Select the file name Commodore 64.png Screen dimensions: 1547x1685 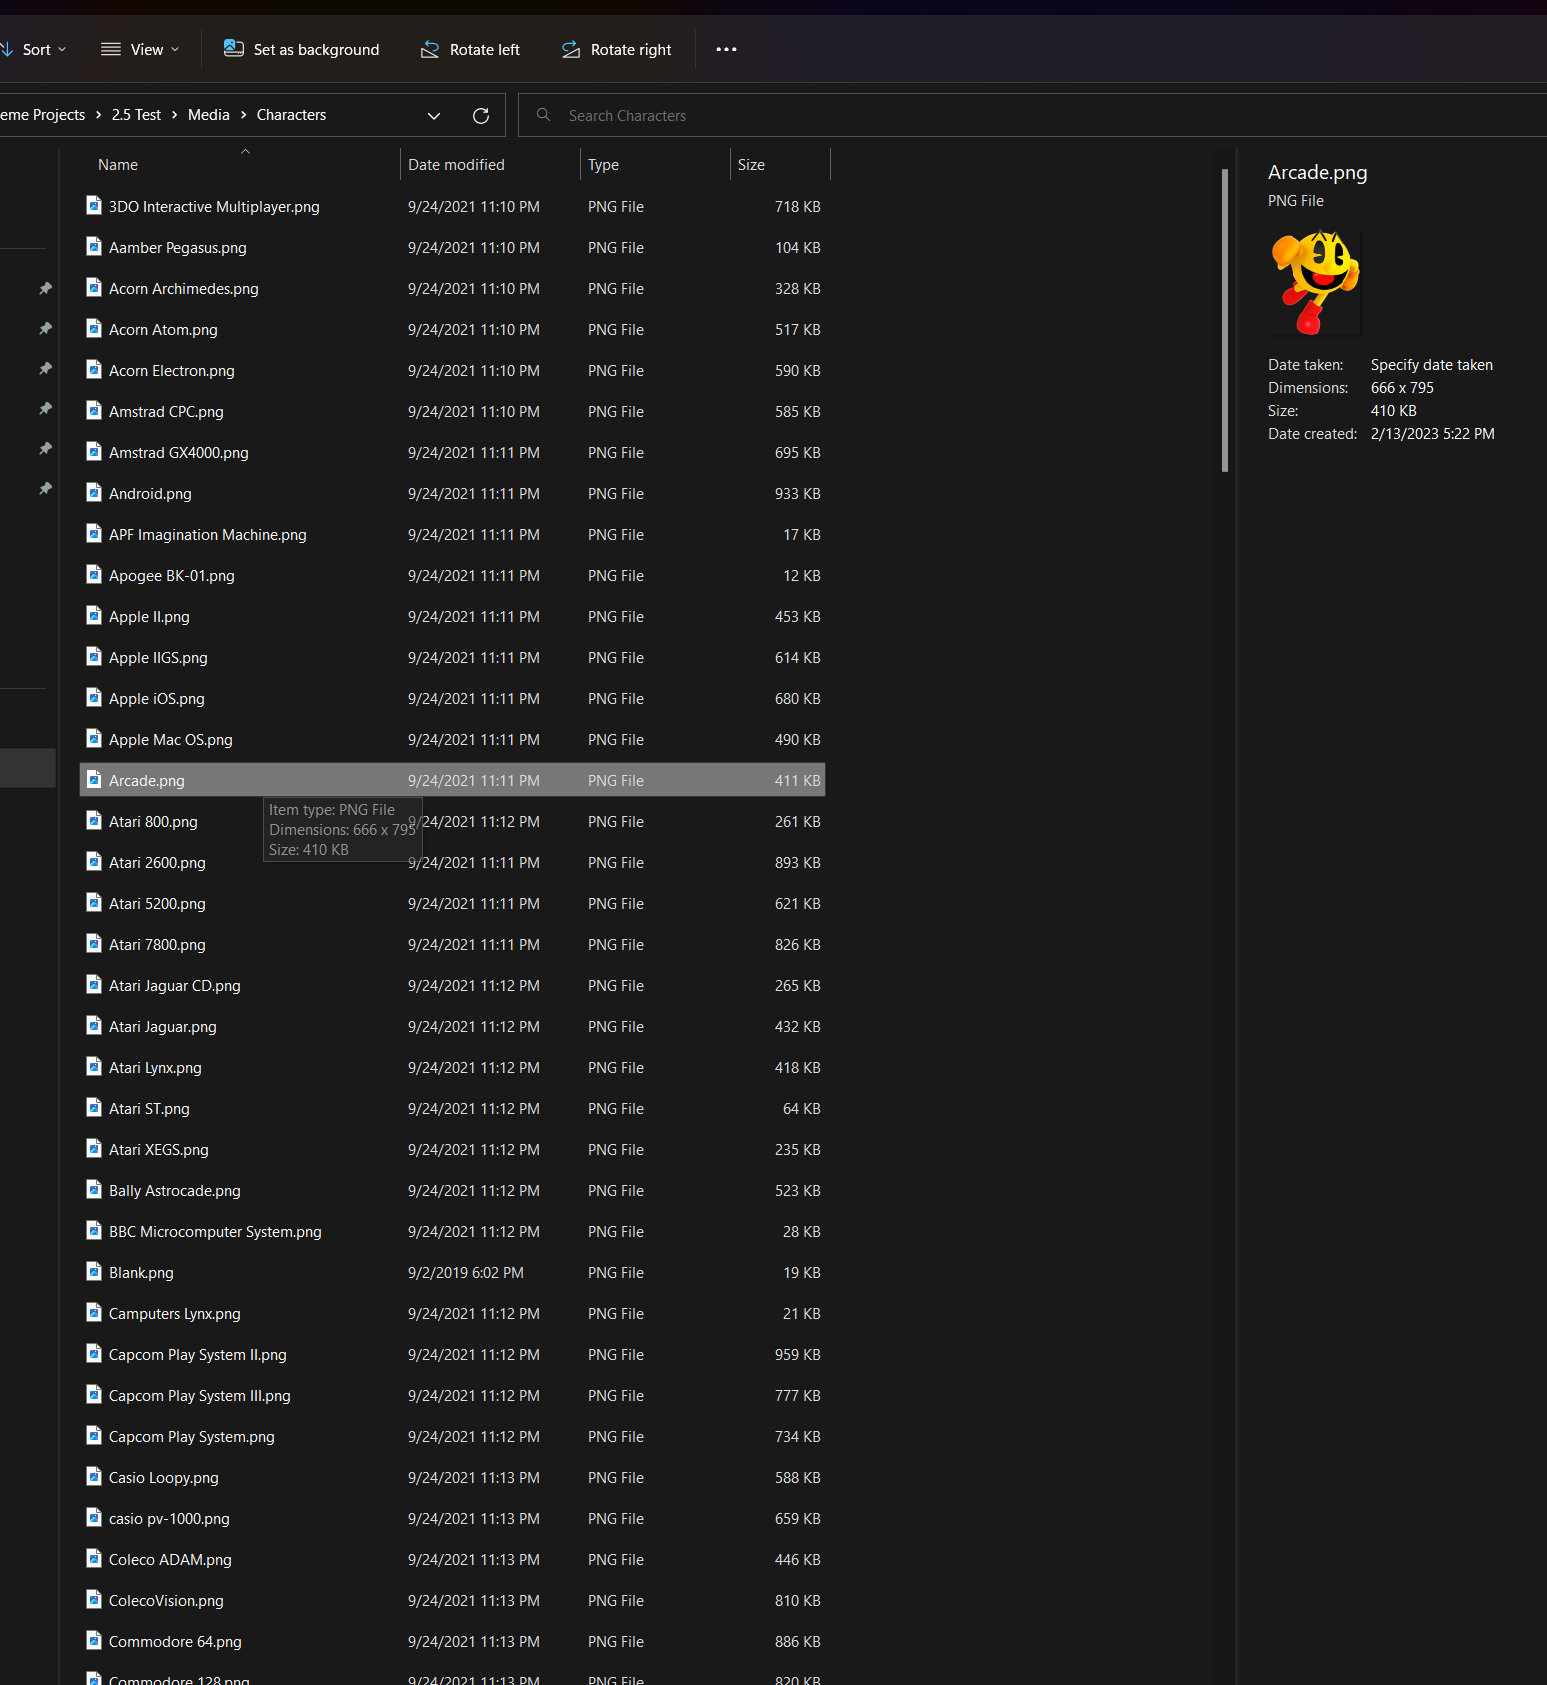tap(175, 1642)
